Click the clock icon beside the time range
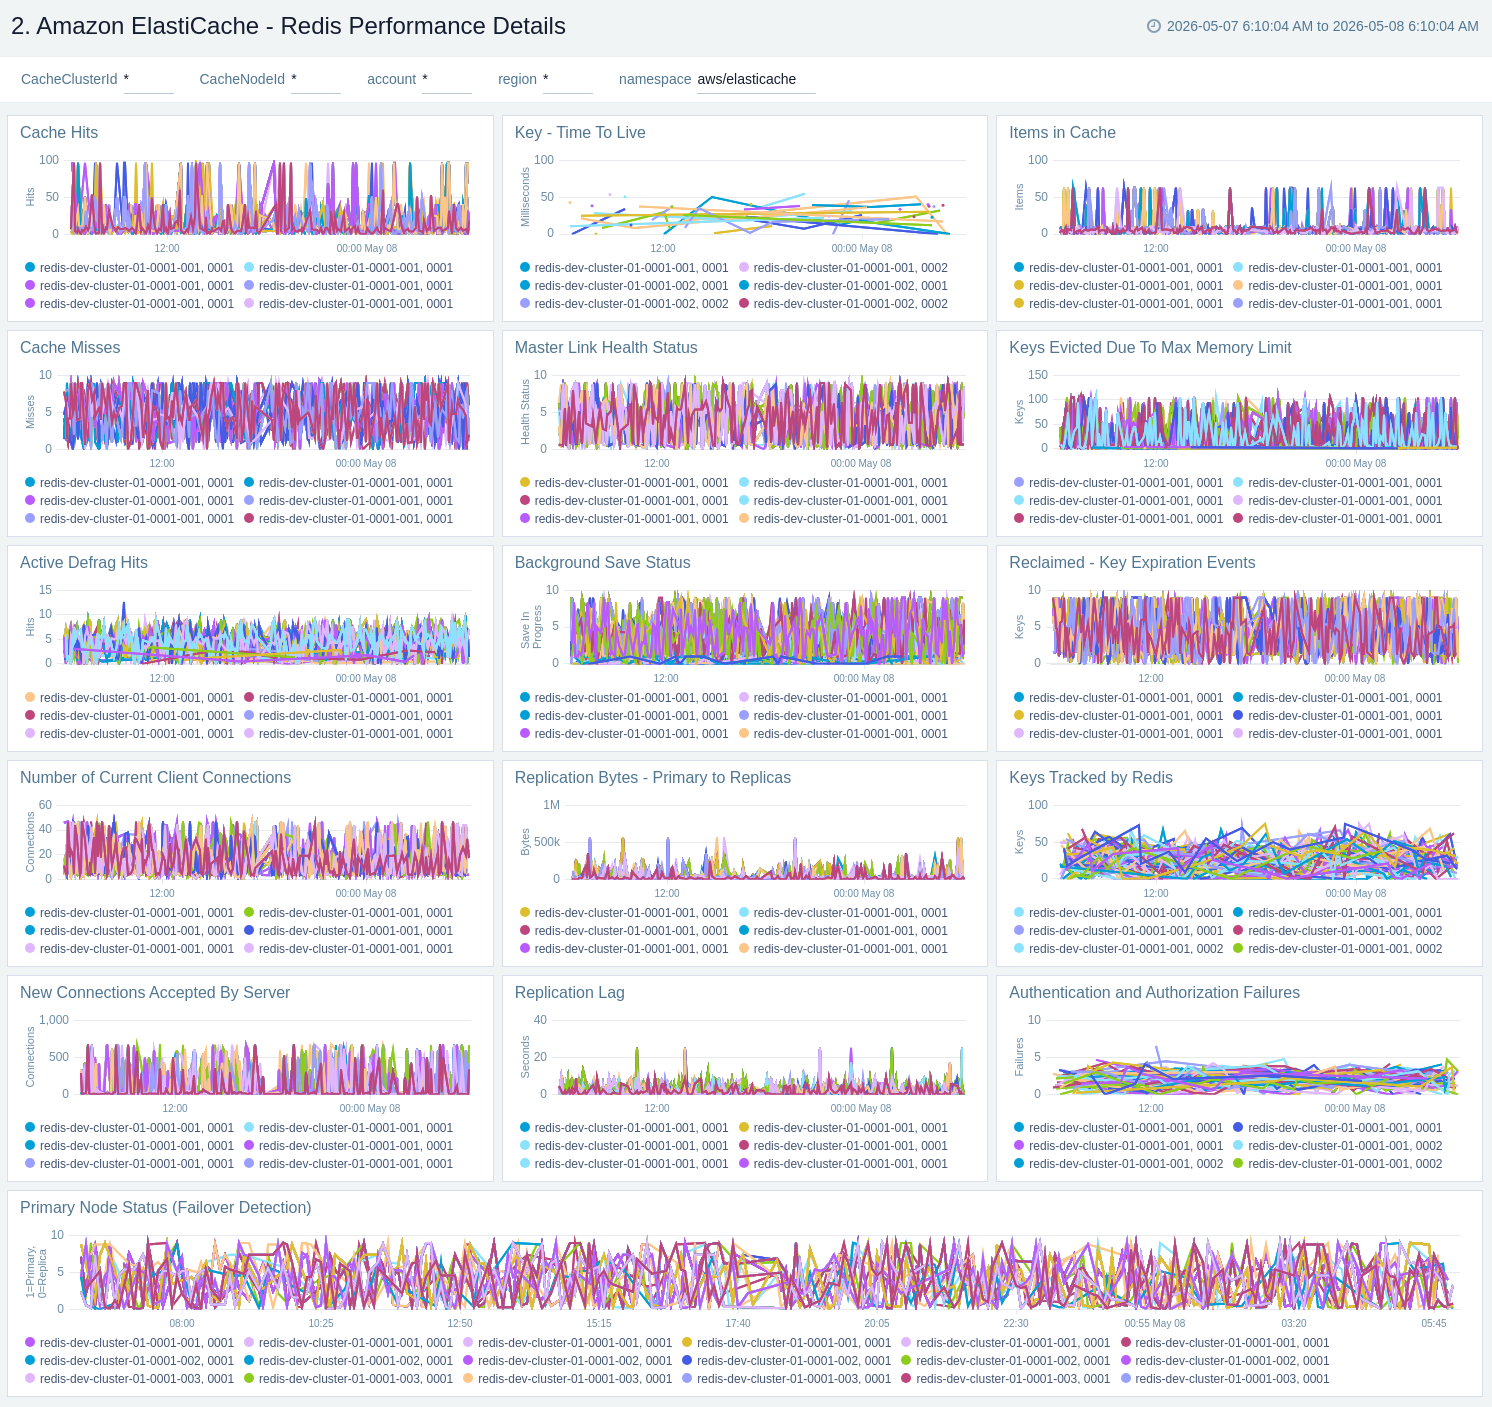The width and height of the screenshot is (1492, 1407). pos(1154,26)
